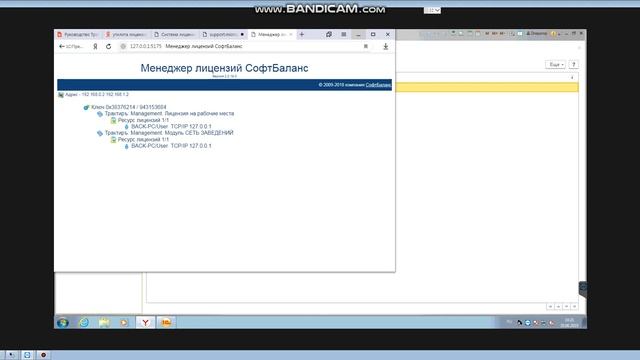Select the 'Ключ 0x...' tree entry
The image size is (640, 360).
tap(129, 107)
